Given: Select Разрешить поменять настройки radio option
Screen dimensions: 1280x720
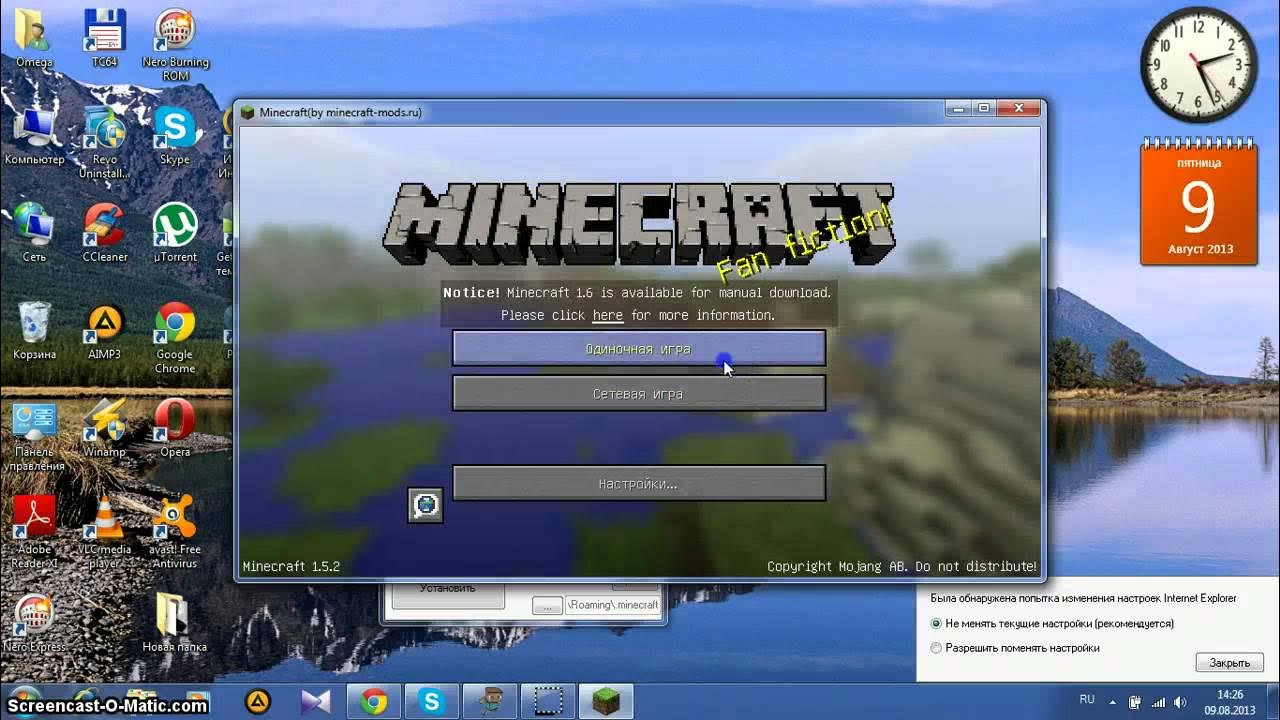Looking at the screenshot, I should tap(1016, 648).
